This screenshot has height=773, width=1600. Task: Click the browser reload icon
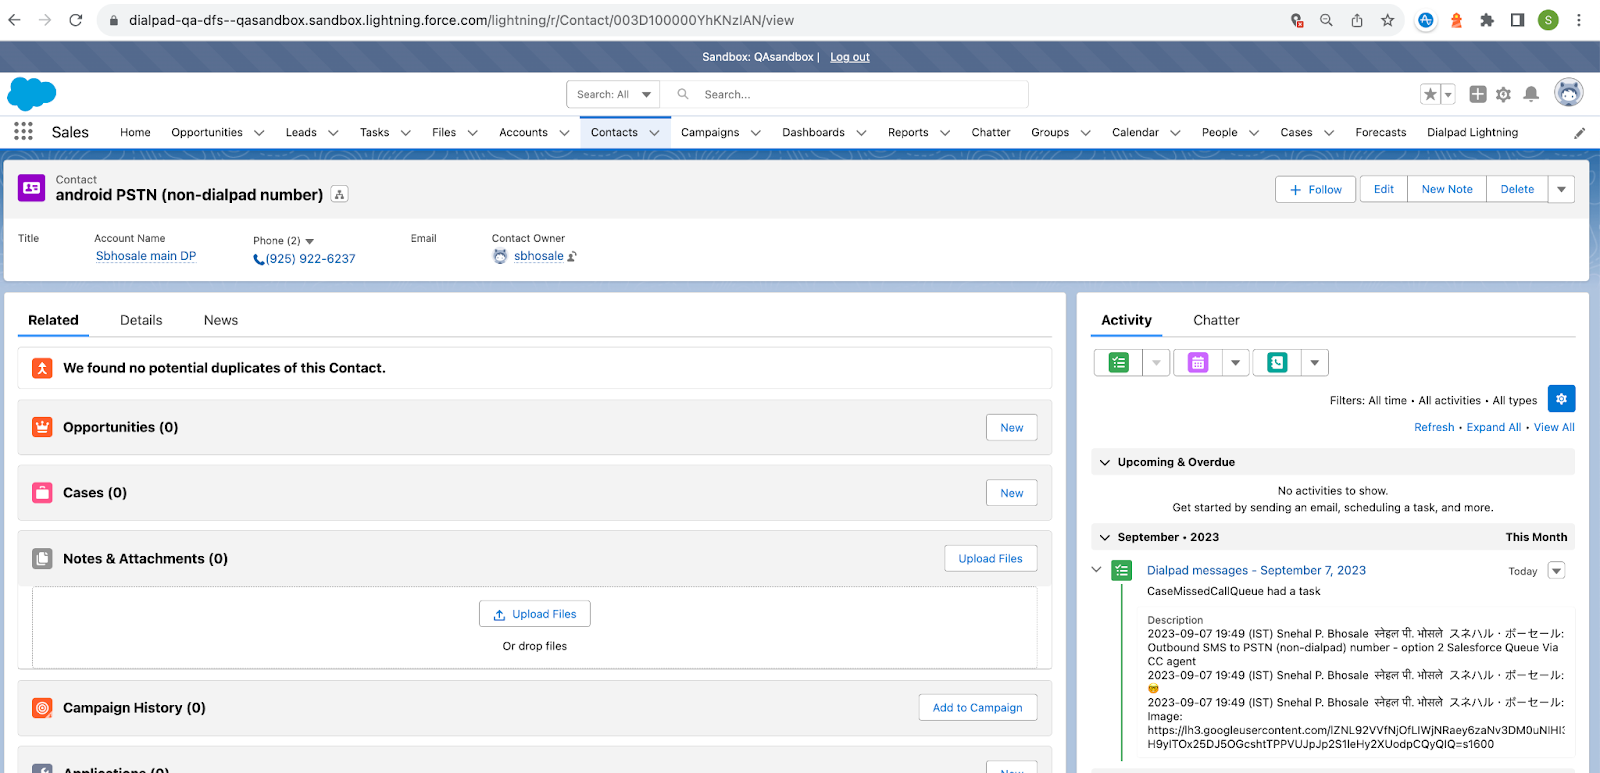tap(76, 20)
